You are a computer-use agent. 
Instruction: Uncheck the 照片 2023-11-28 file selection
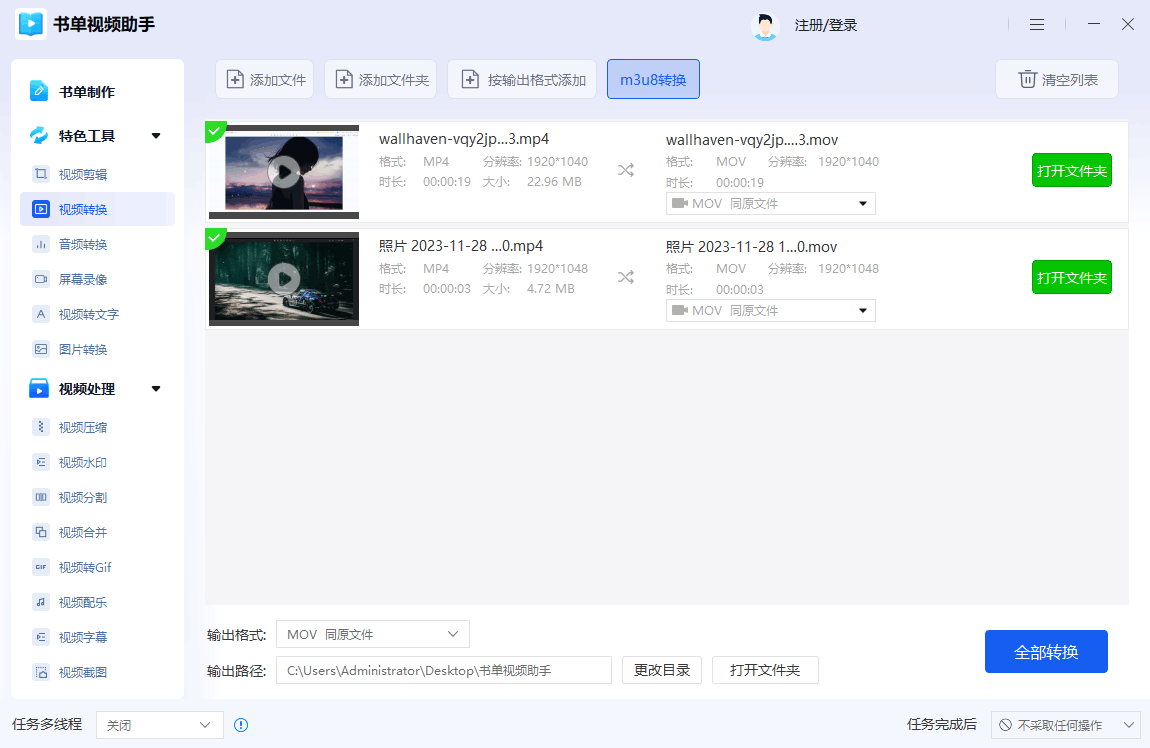tap(214, 238)
